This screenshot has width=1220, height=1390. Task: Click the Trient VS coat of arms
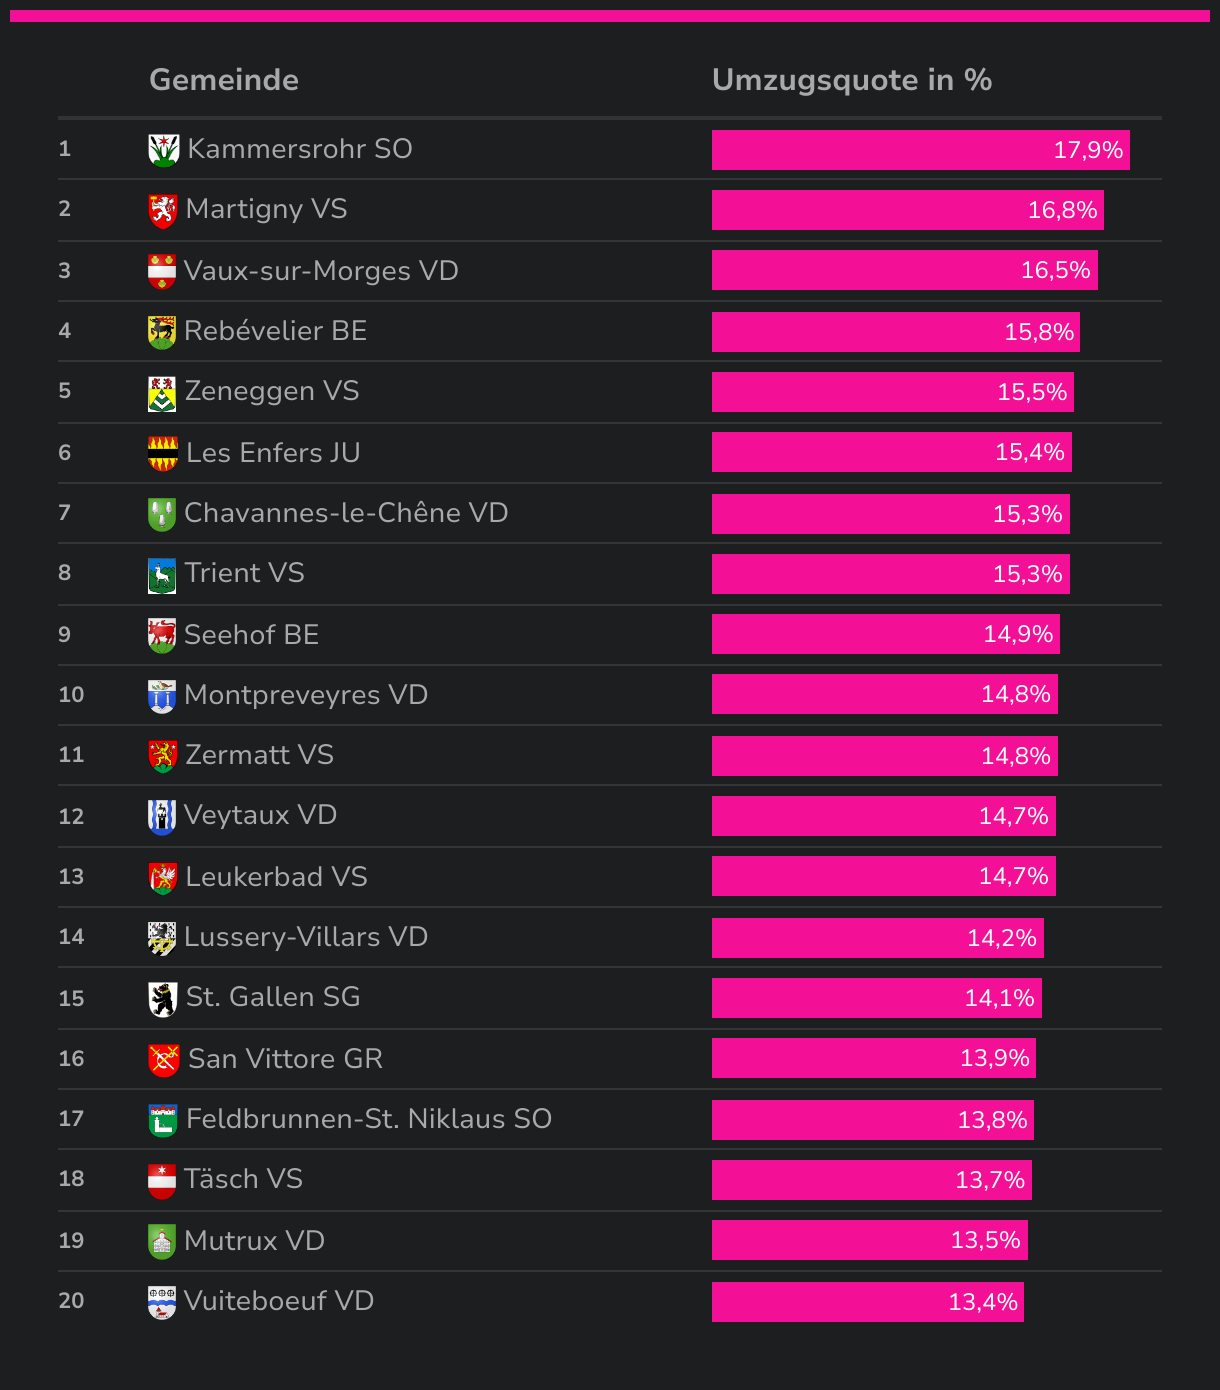[162, 575]
